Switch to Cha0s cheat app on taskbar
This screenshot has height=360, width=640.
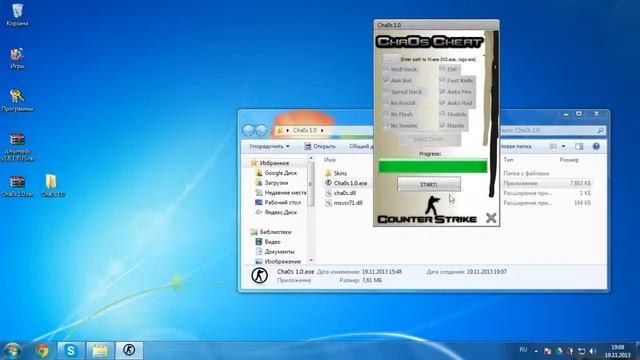129,351
